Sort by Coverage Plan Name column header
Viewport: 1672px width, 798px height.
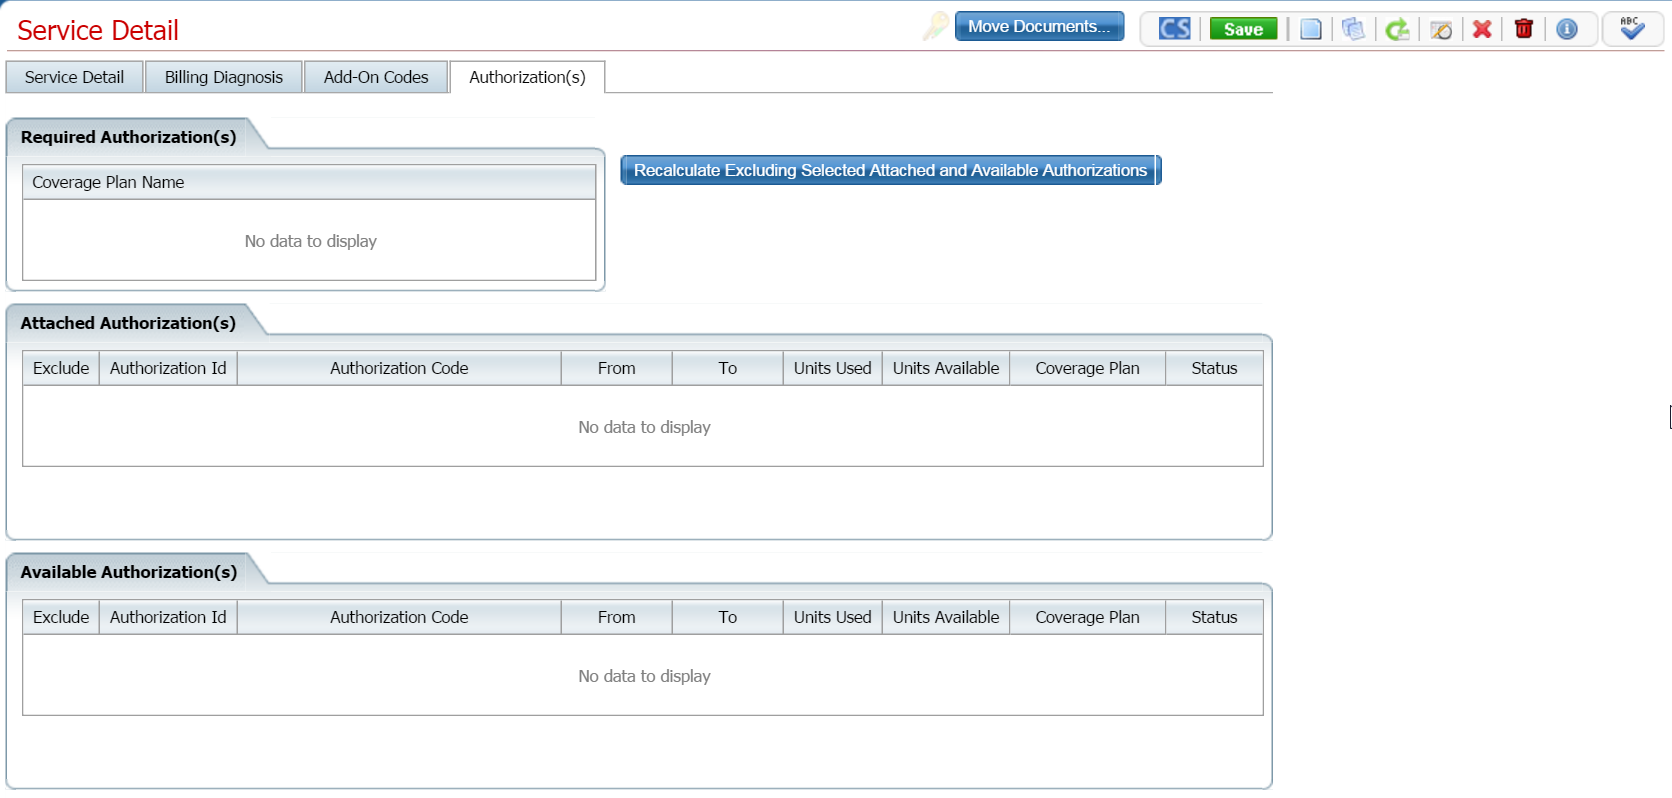[x=108, y=182]
